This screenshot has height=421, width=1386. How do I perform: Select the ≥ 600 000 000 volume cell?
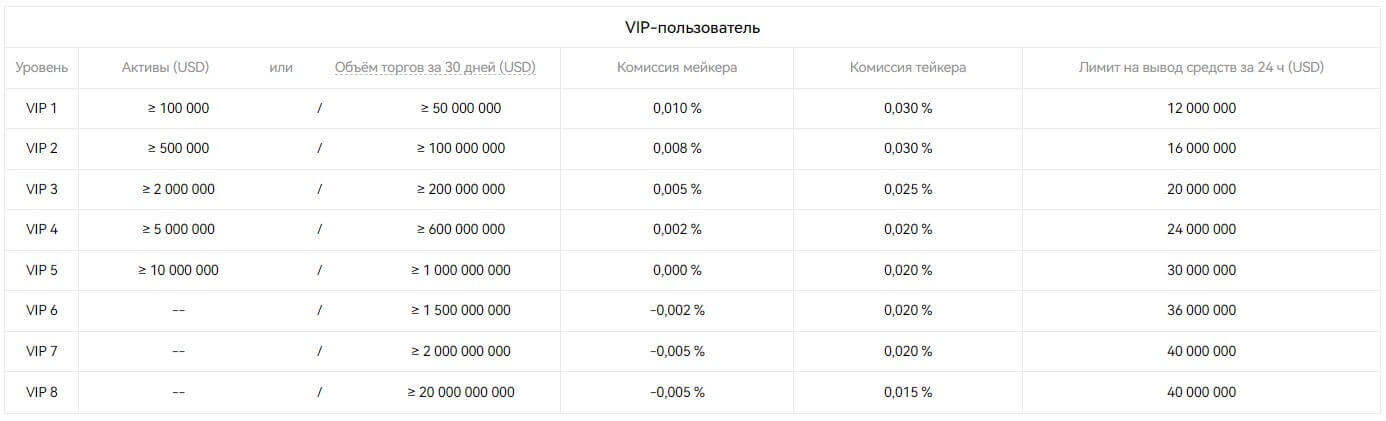click(461, 229)
